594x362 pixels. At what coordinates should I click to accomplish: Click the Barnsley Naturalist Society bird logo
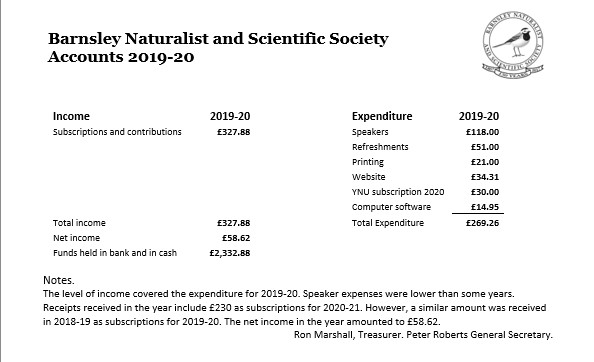(513, 45)
